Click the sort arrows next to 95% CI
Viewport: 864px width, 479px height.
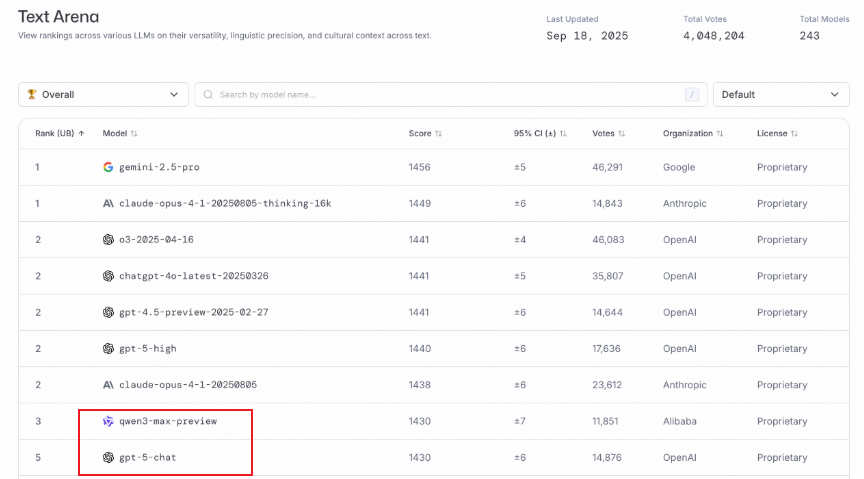click(x=563, y=133)
